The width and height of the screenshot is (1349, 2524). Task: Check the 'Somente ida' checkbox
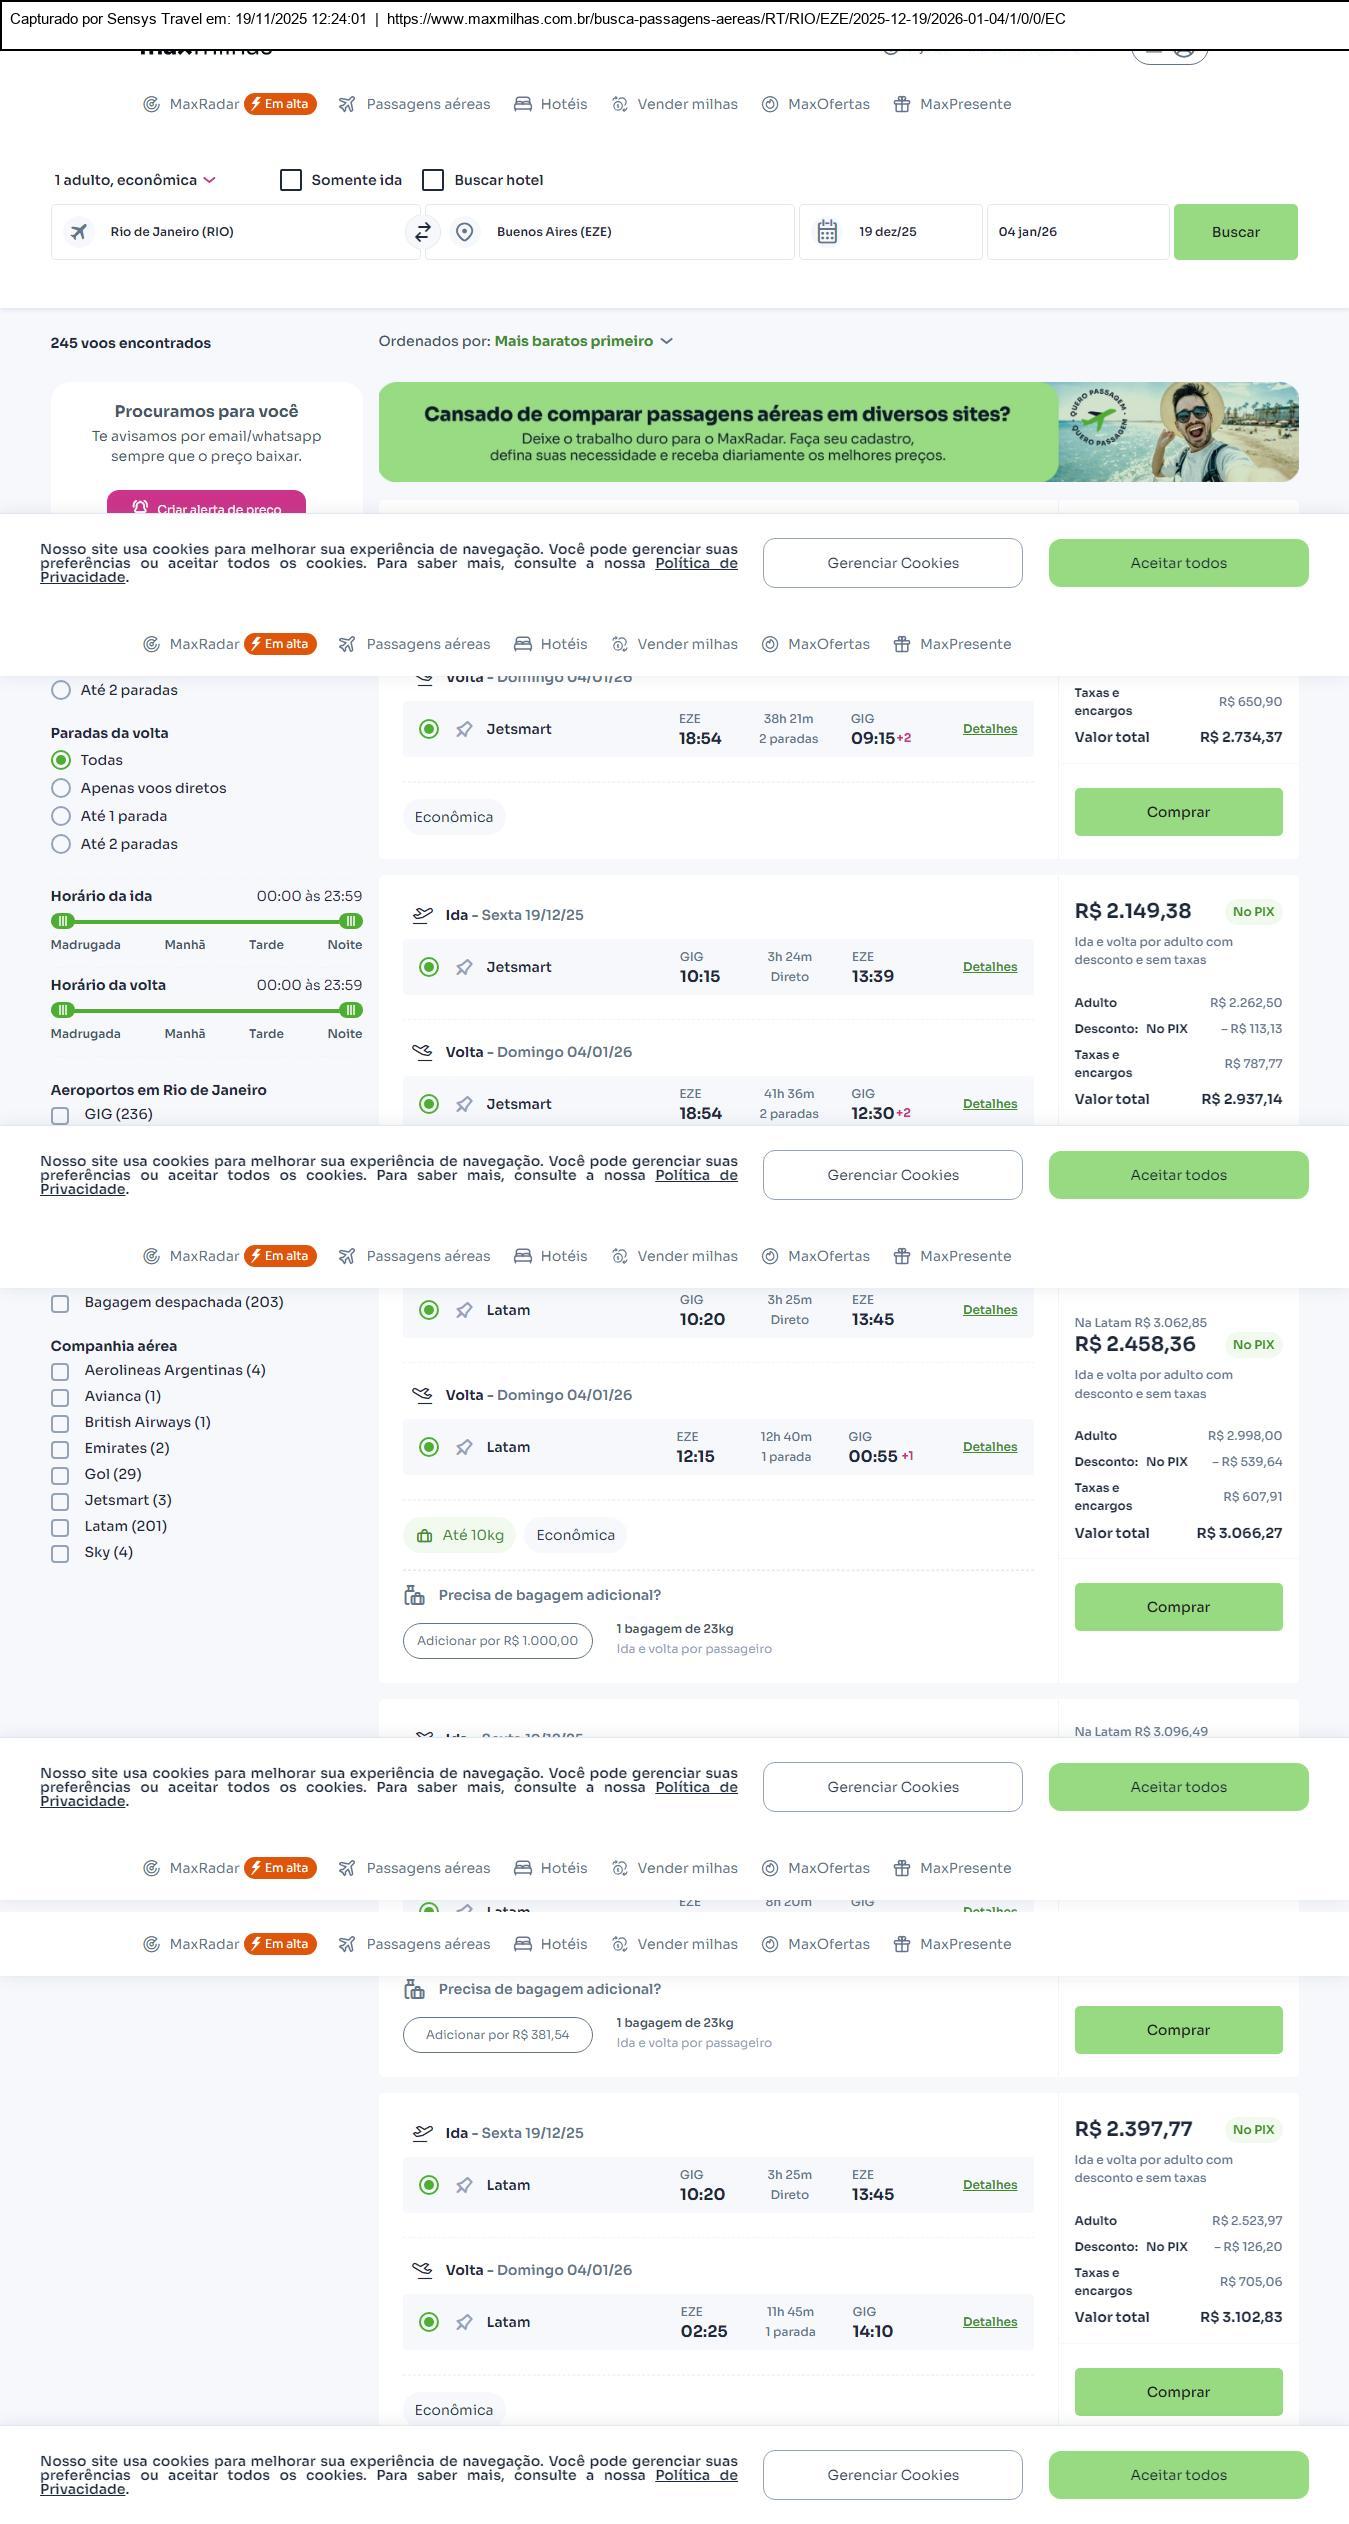[x=291, y=180]
